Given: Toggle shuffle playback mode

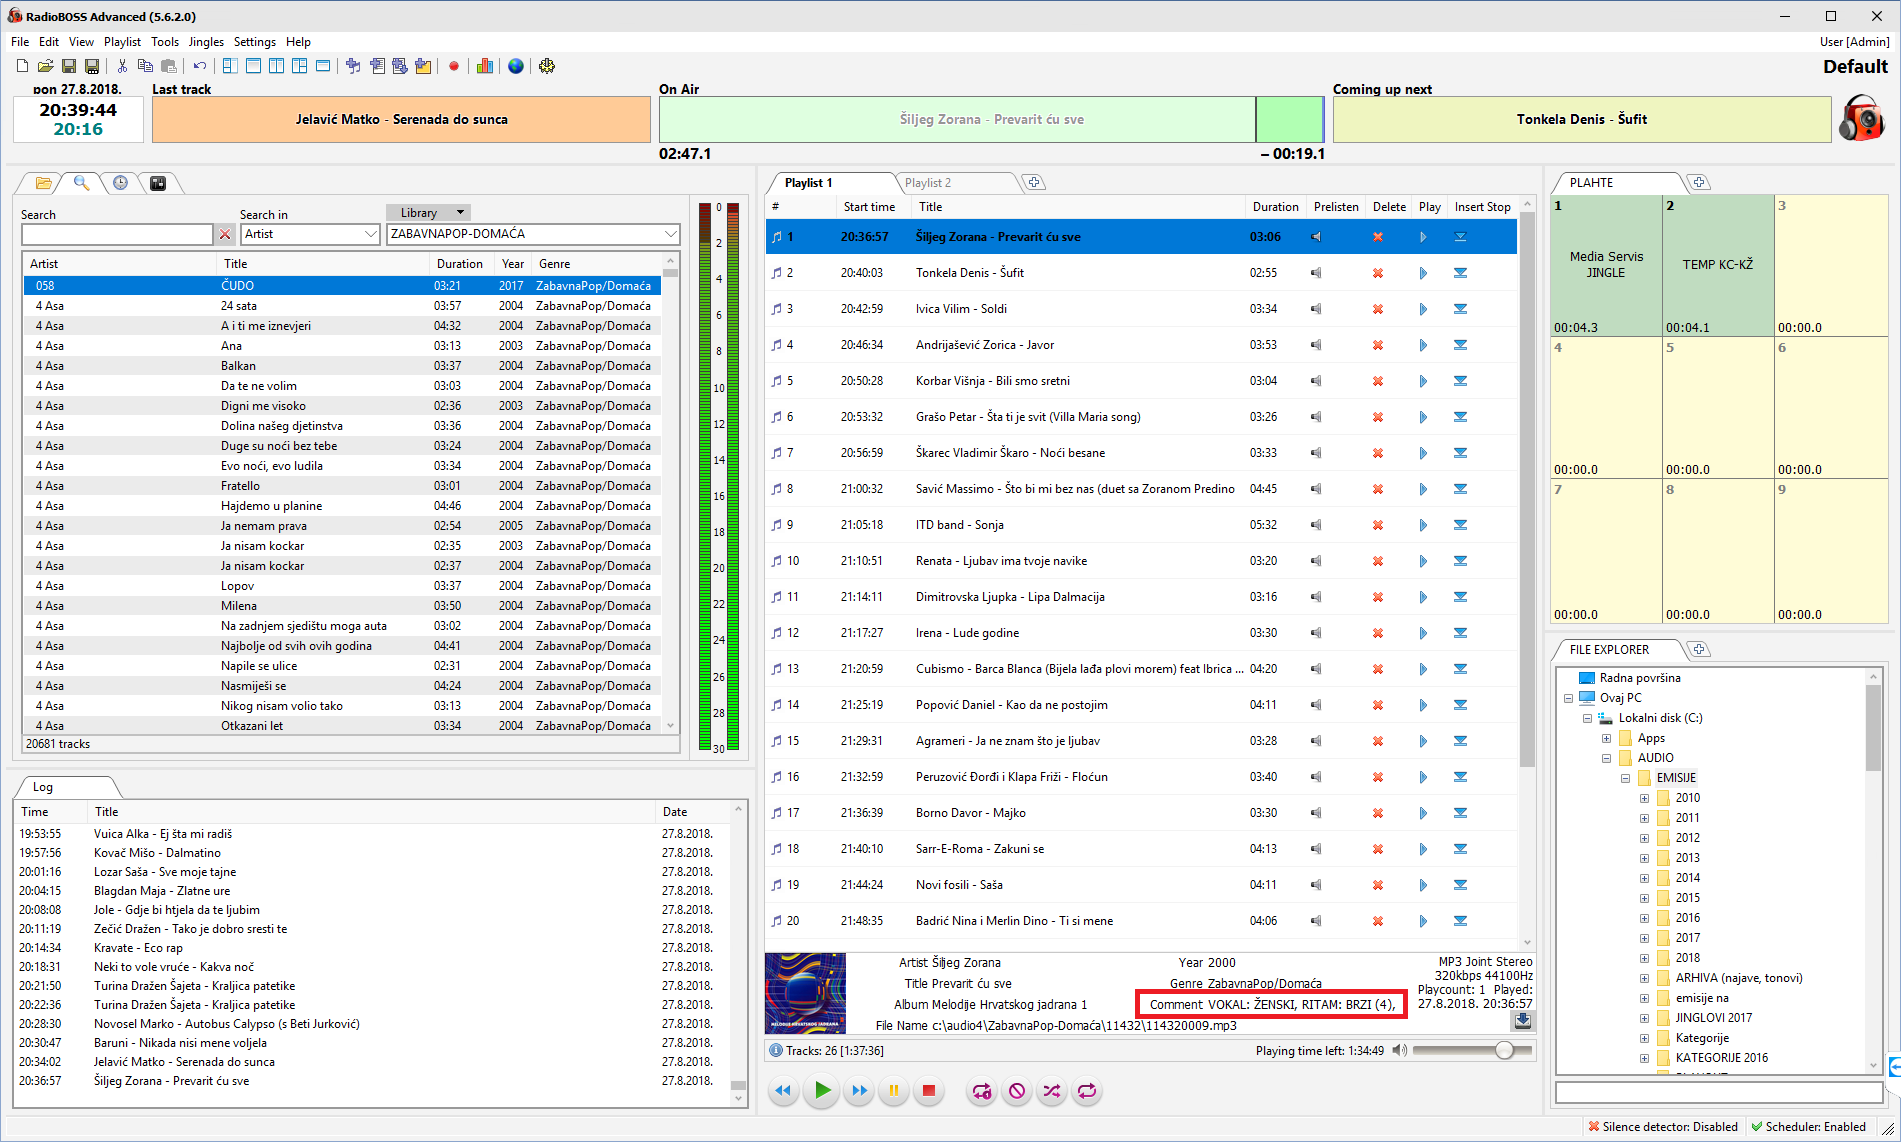Looking at the screenshot, I should (1052, 1091).
